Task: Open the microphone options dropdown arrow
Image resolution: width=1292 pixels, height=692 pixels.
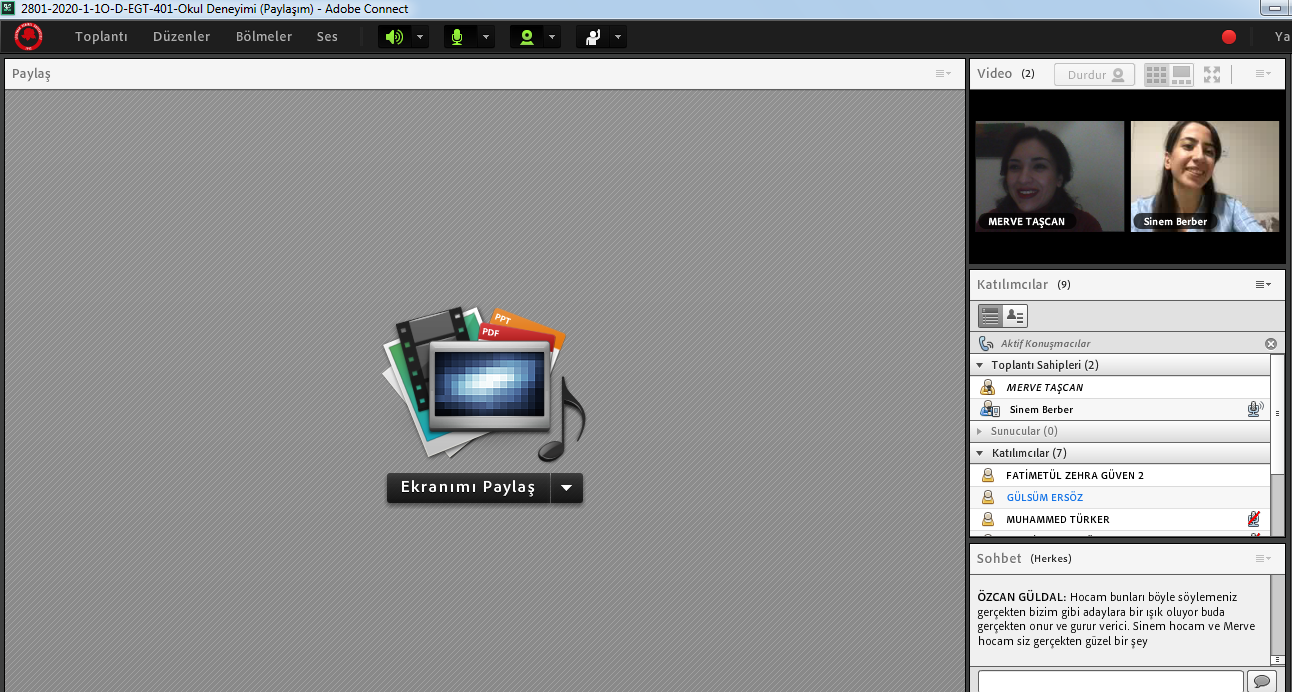Action: (486, 37)
